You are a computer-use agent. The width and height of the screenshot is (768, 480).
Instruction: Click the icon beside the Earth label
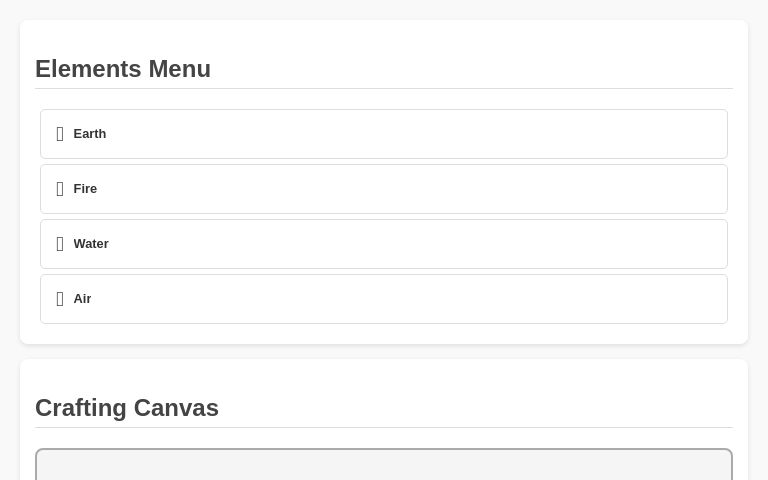(60, 134)
